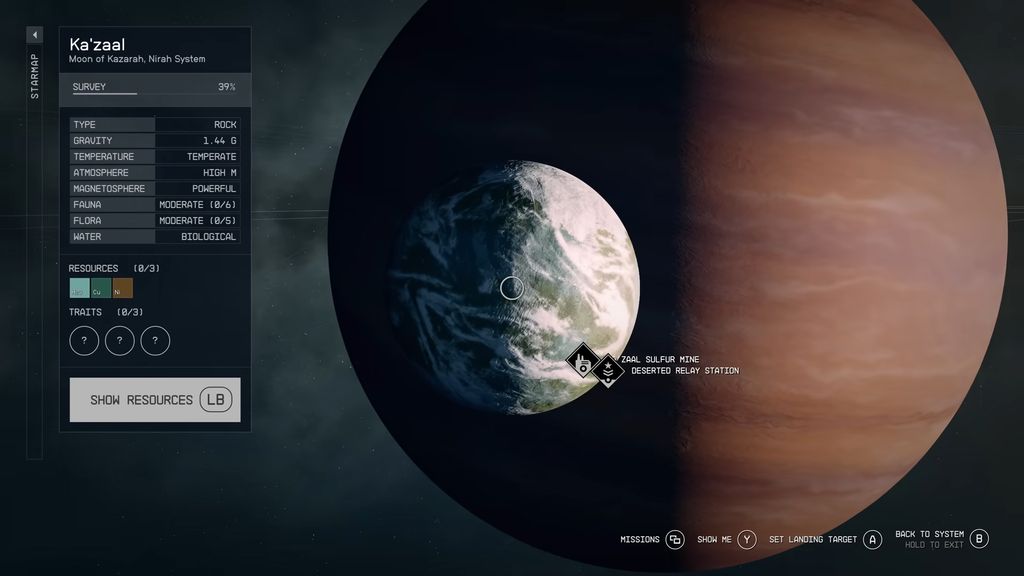Select the Deserted Relay Station marker icon

pos(607,370)
